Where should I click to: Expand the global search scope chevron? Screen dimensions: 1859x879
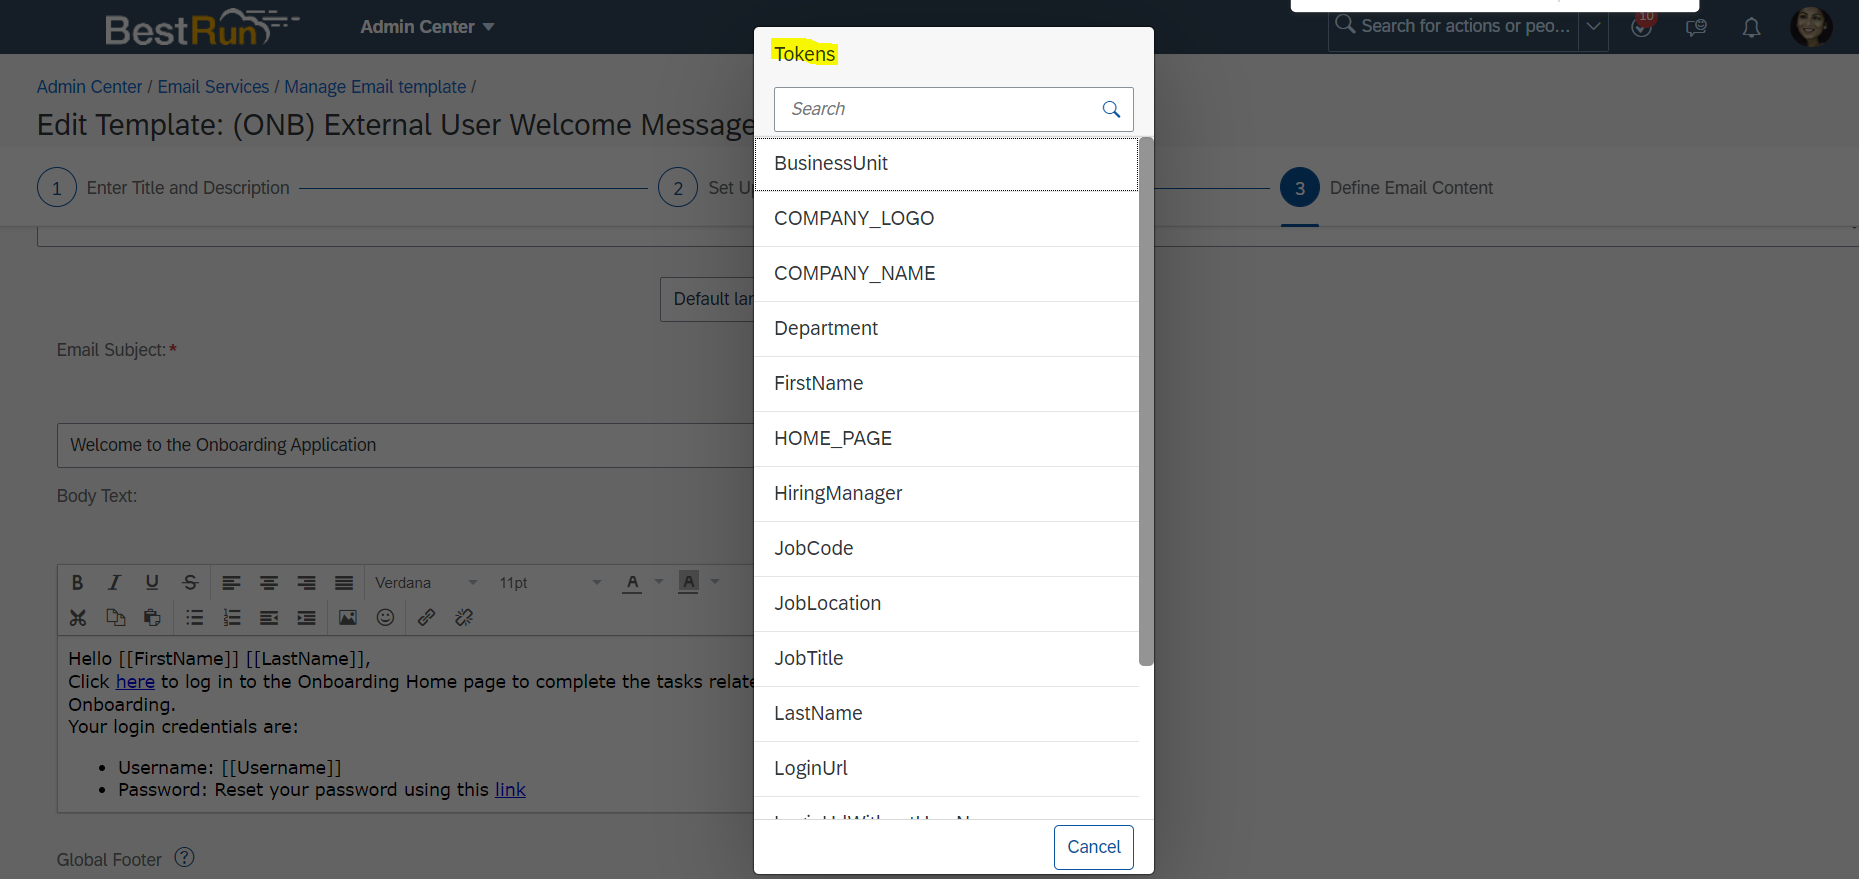point(1594,27)
